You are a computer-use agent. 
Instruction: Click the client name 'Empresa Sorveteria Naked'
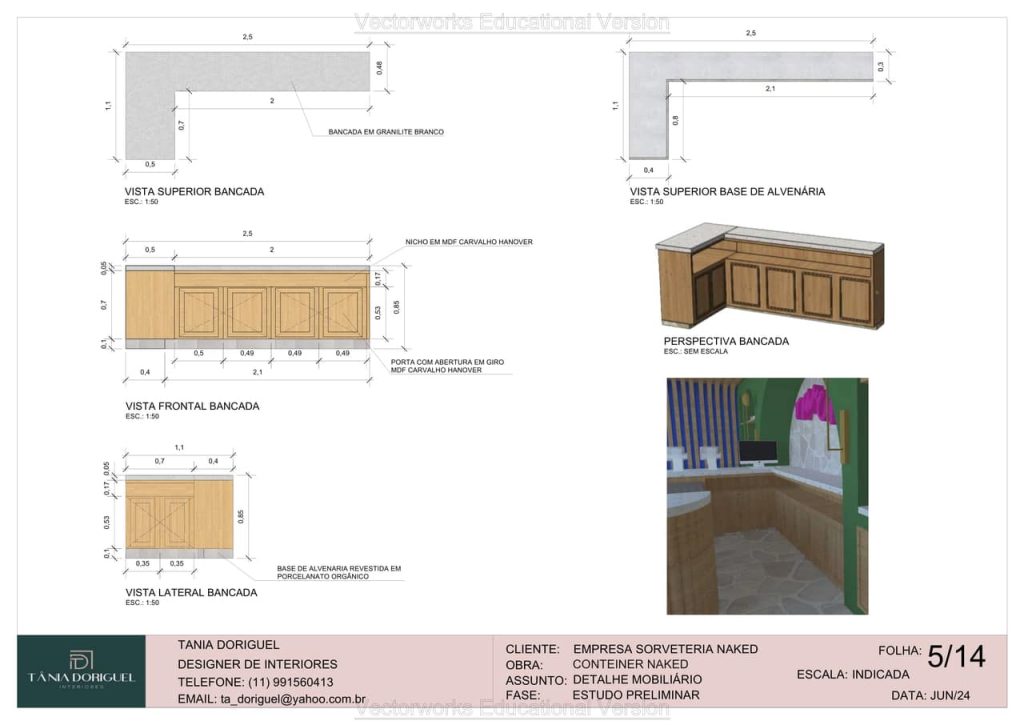click(x=665, y=649)
